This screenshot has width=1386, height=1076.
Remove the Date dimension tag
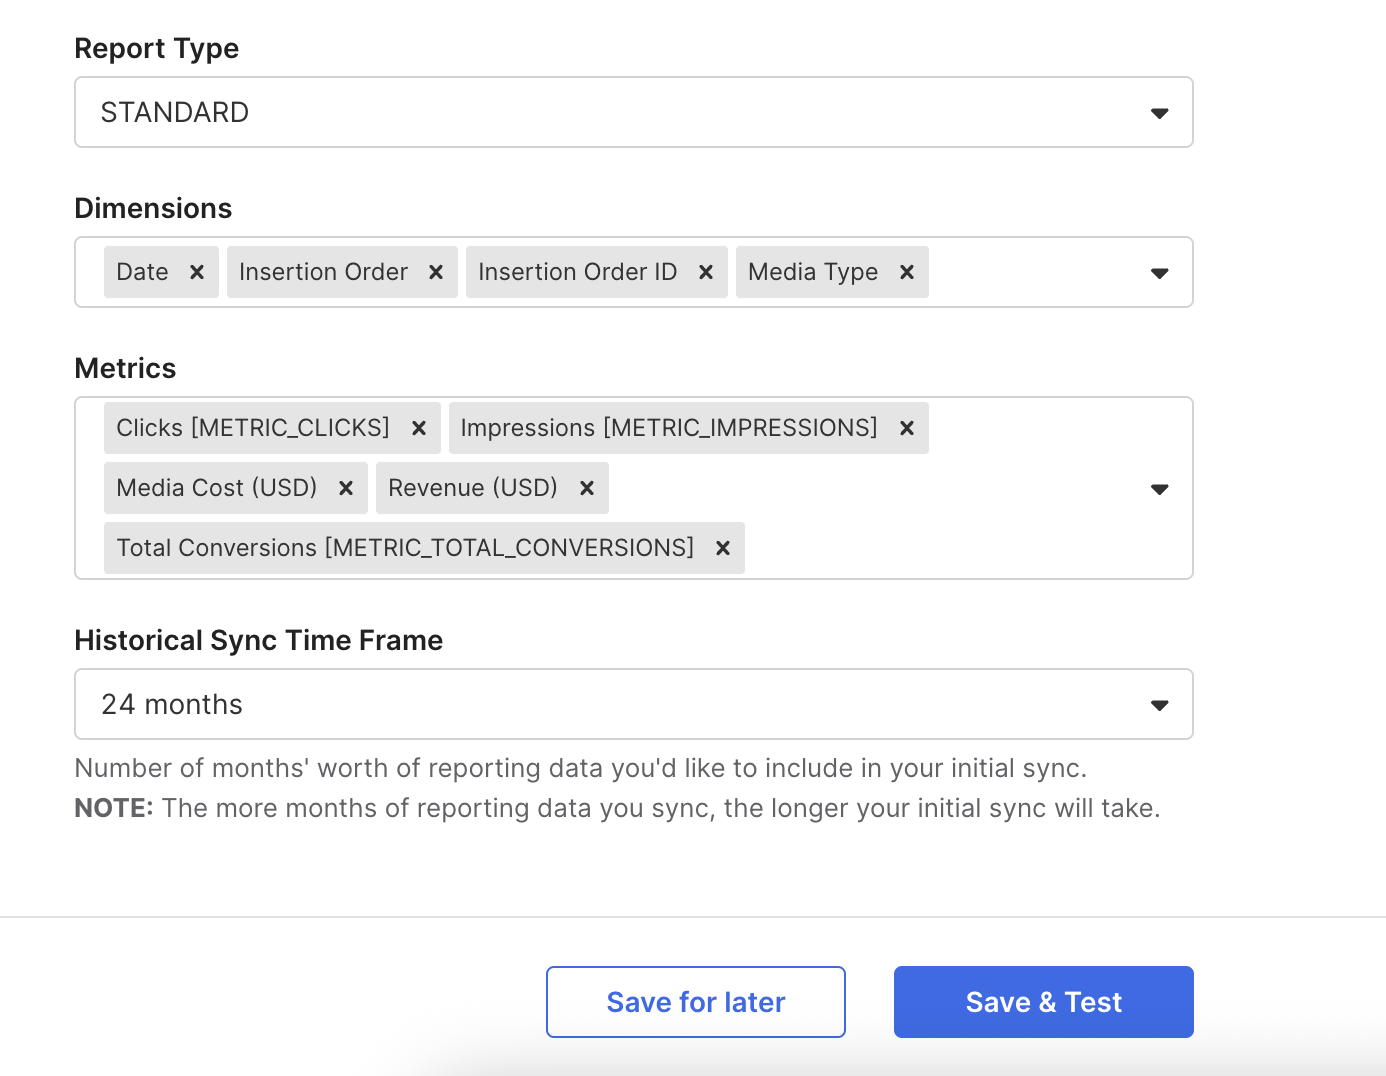pos(197,272)
